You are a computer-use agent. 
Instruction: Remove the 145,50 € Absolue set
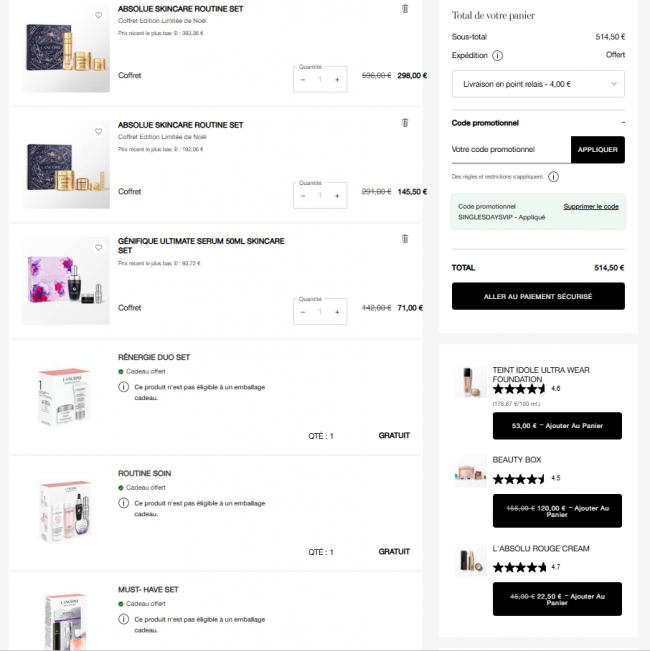click(405, 122)
